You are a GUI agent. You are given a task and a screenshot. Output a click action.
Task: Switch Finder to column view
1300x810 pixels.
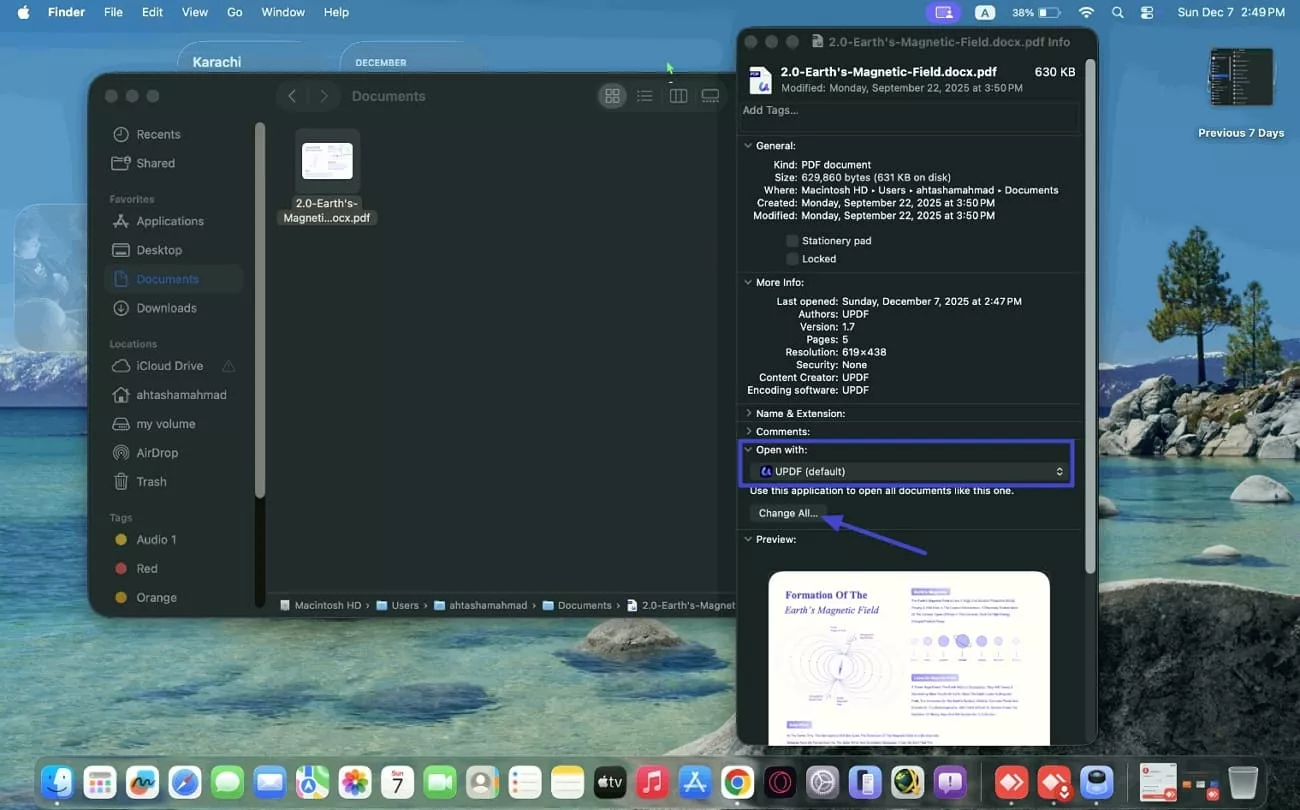[x=678, y=95]
